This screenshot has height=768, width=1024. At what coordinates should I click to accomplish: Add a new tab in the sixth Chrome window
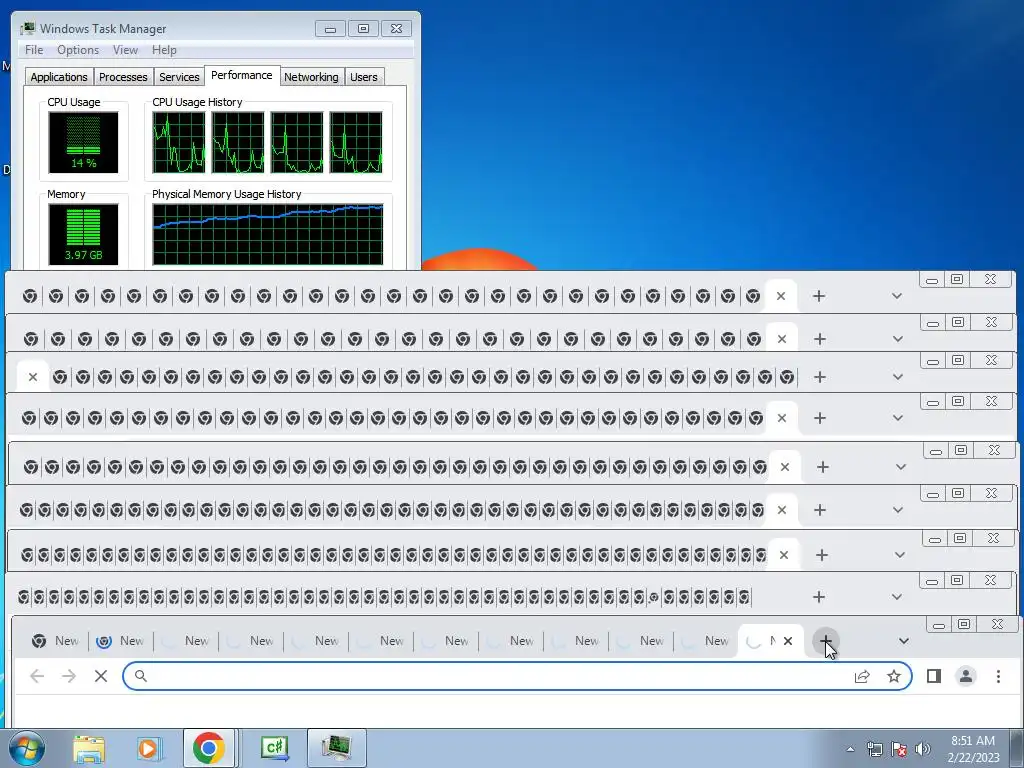click(820, 510)
